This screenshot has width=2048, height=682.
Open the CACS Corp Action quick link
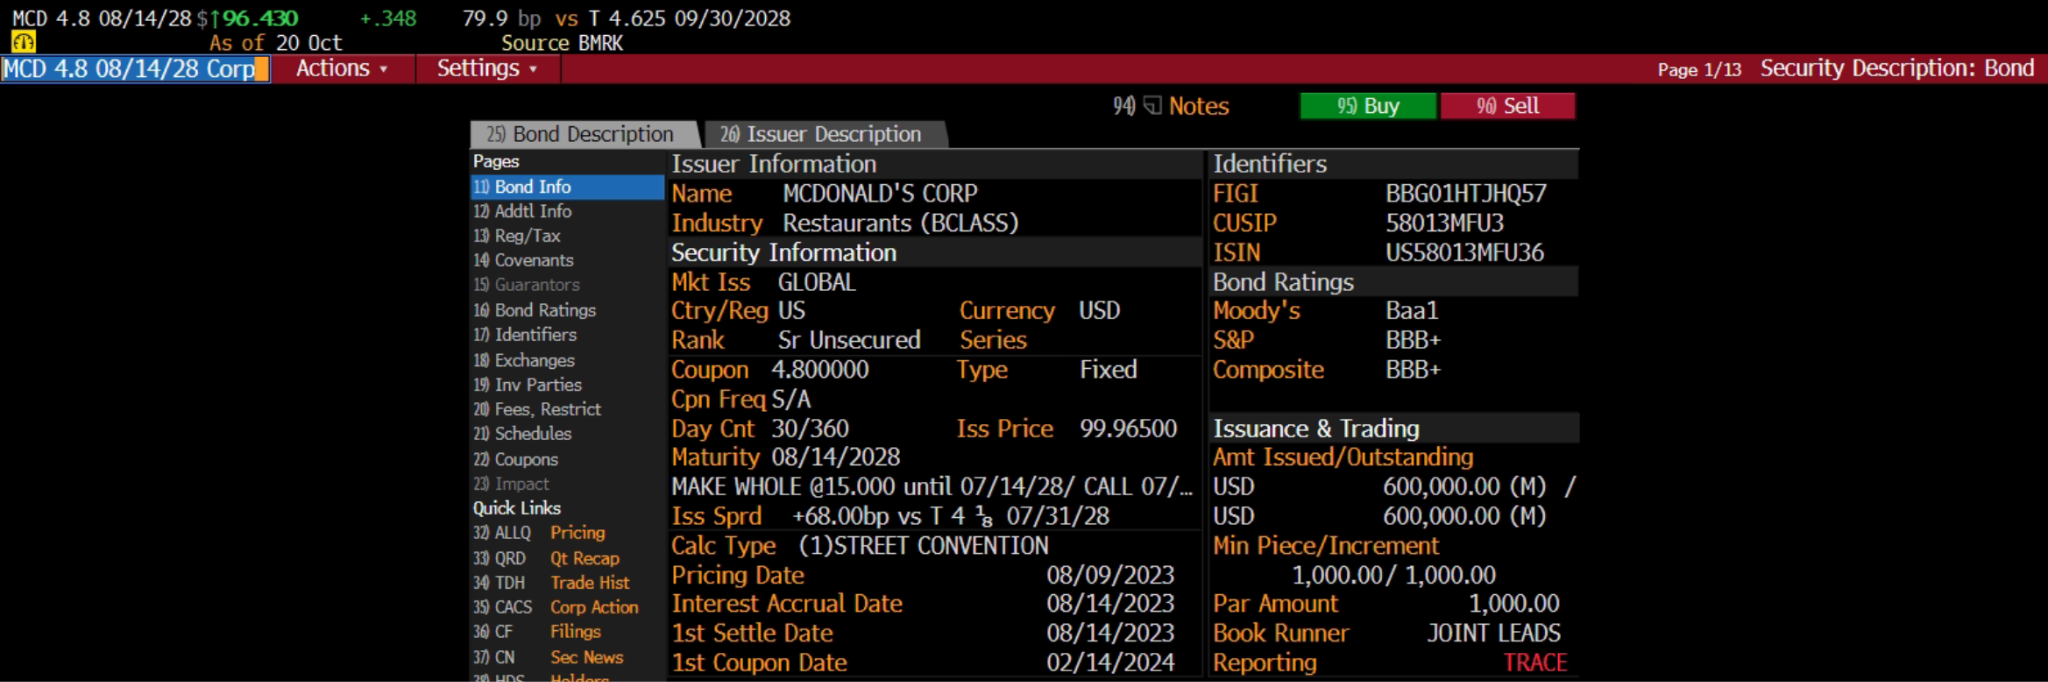[x=555, y=607]
